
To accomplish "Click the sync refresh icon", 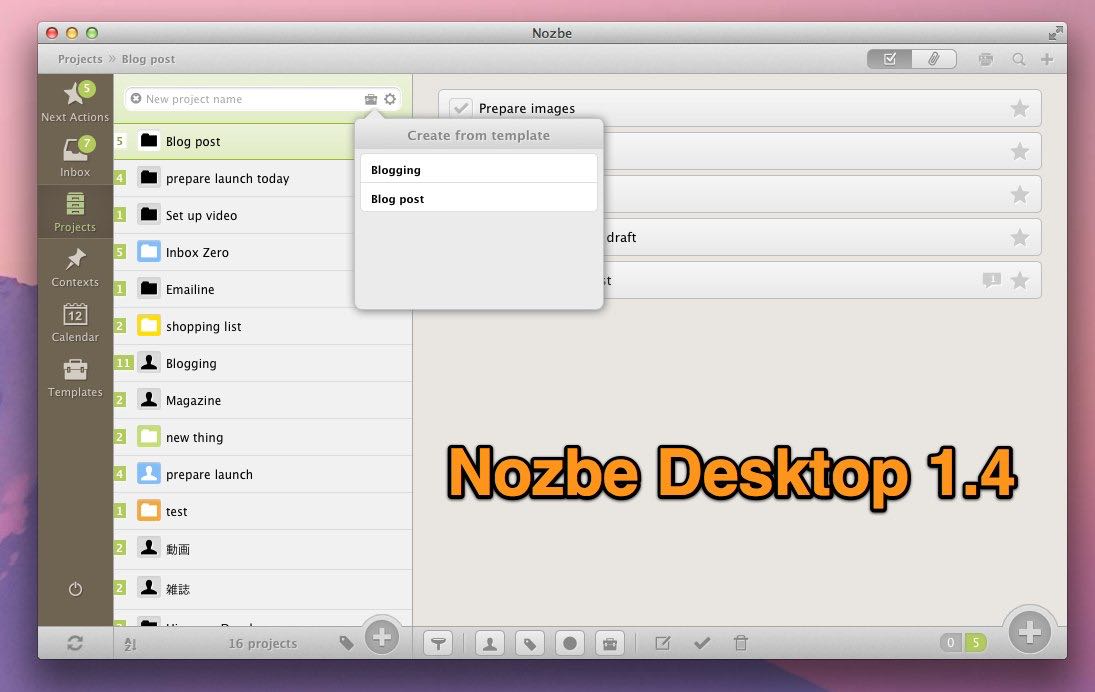I will pyautogui.click(x=75, y=643).
